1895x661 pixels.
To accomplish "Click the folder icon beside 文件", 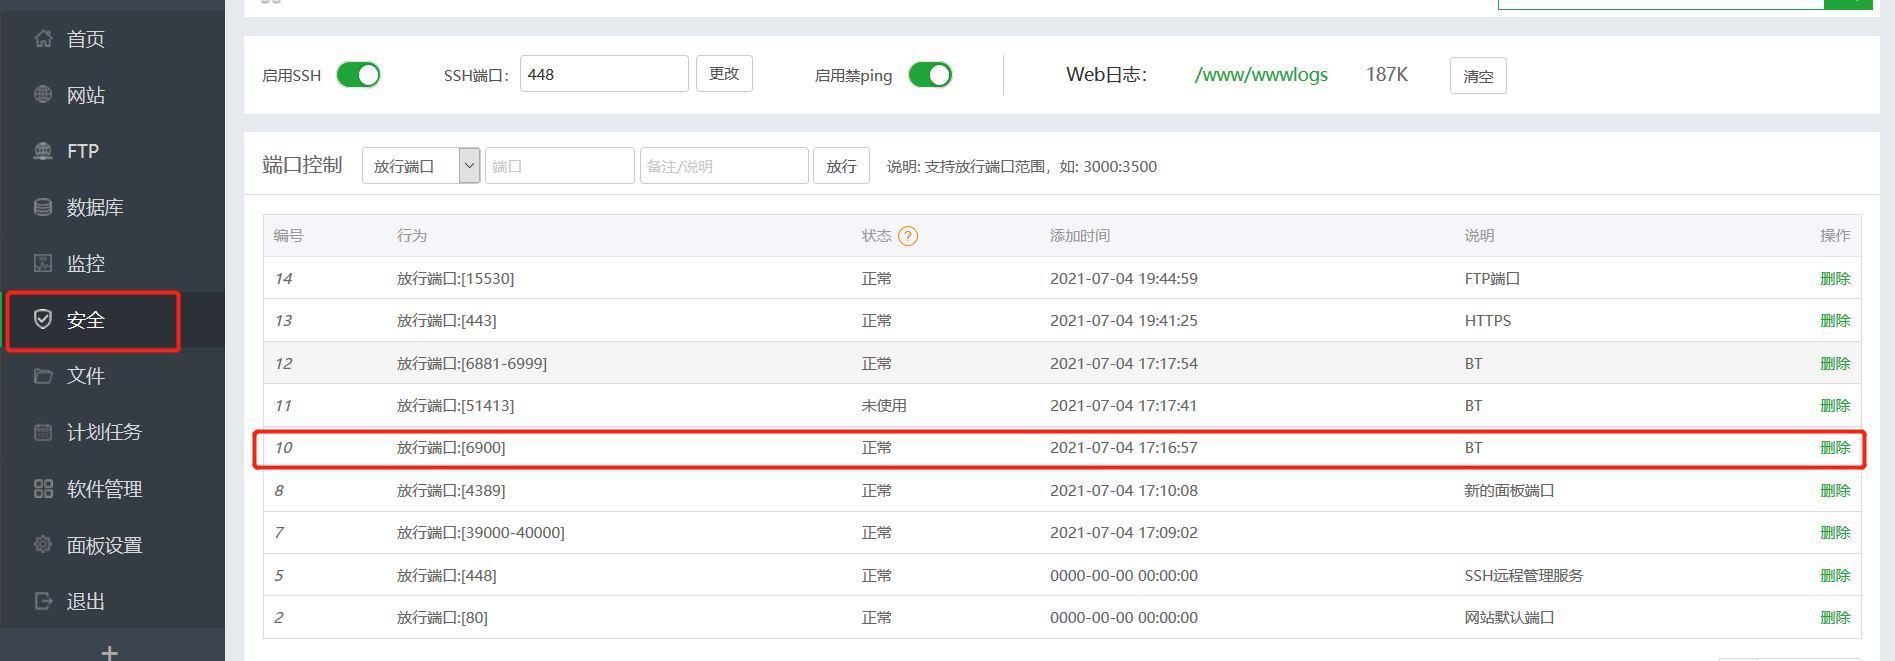I will point(43,376).
